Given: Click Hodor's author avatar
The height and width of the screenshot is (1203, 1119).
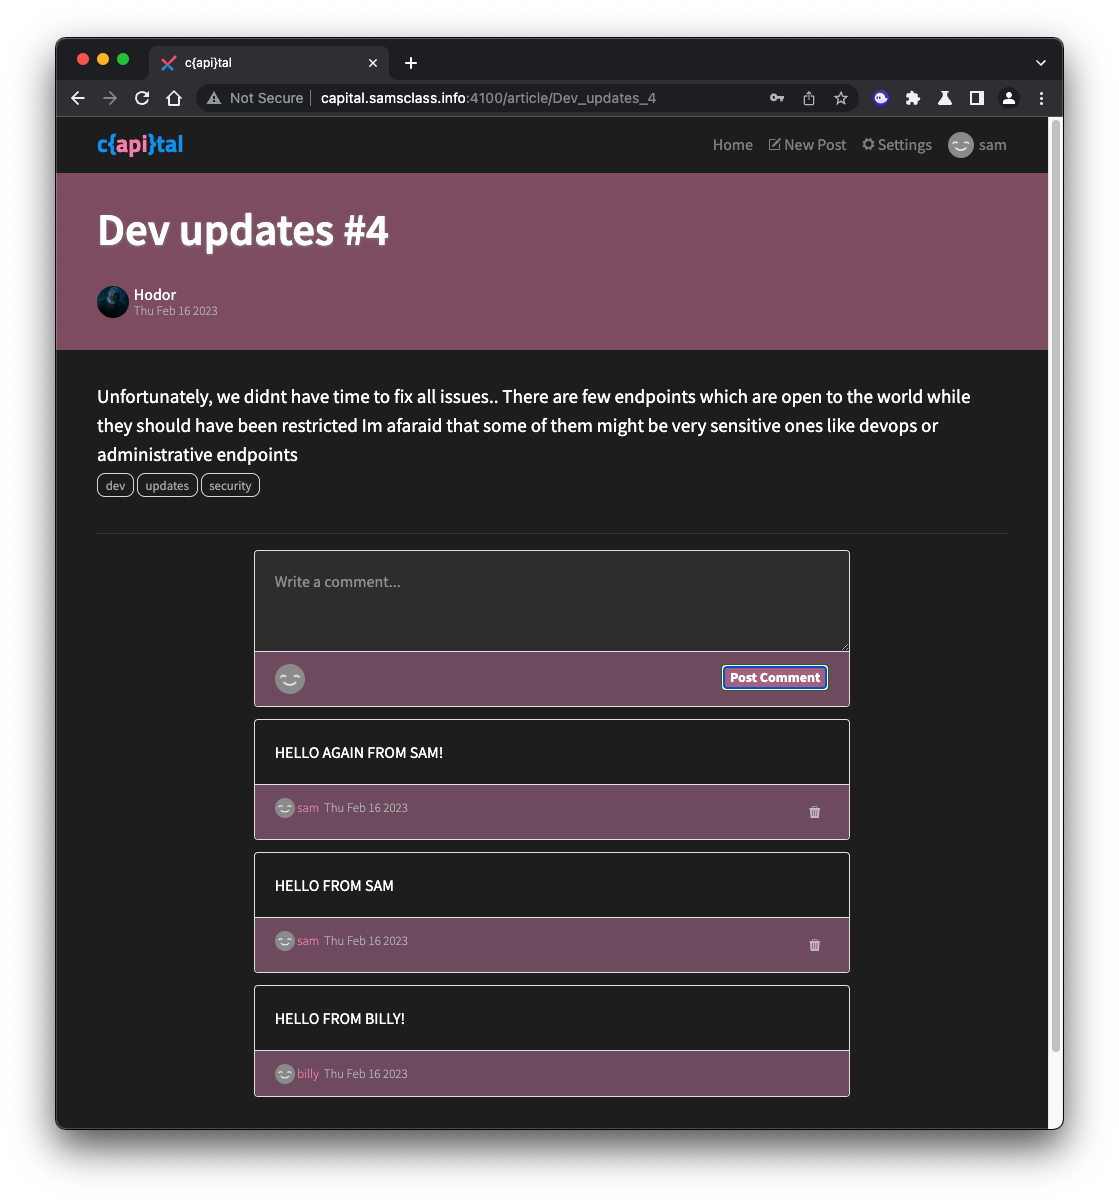Looking at the screenshot, I should click(x=113, y=302).
